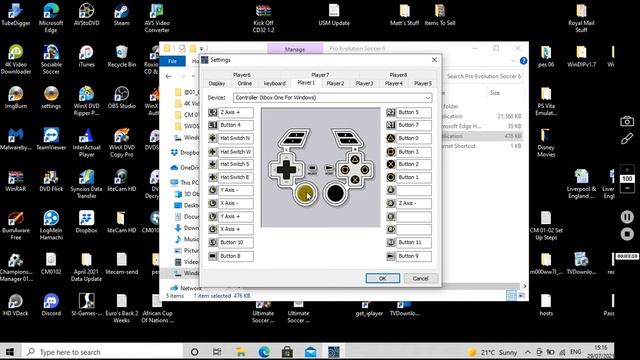Click the Windows Start button

click(x=10, y=352)
